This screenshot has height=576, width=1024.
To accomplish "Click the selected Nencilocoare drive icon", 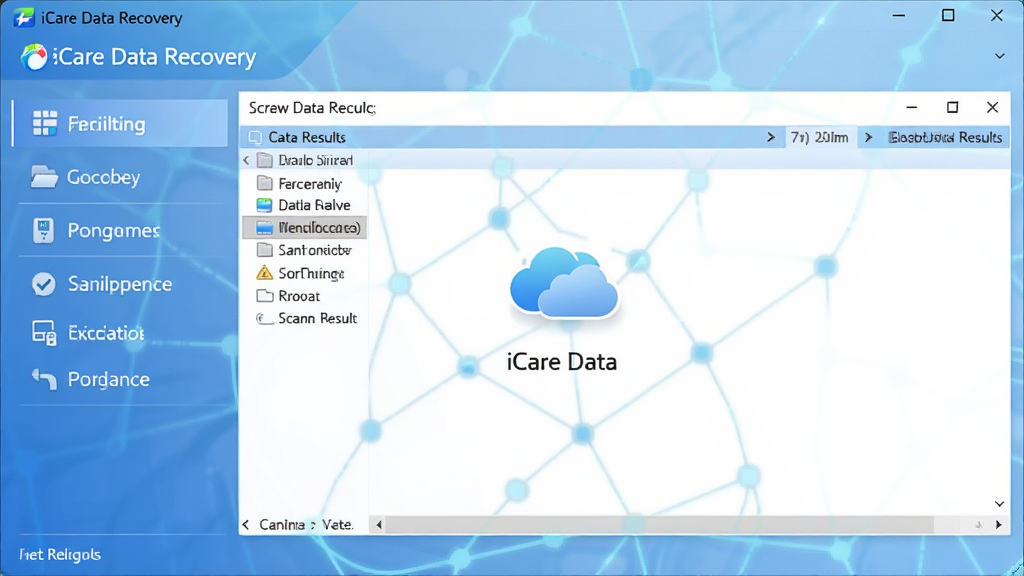I will tap(264, 227).
